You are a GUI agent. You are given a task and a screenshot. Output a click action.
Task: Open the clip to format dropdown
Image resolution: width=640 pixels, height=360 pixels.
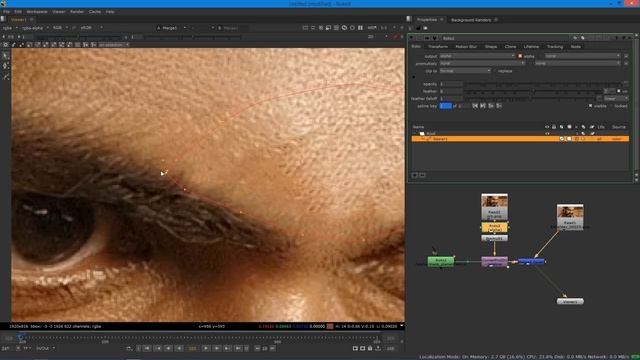pos(465,71)
